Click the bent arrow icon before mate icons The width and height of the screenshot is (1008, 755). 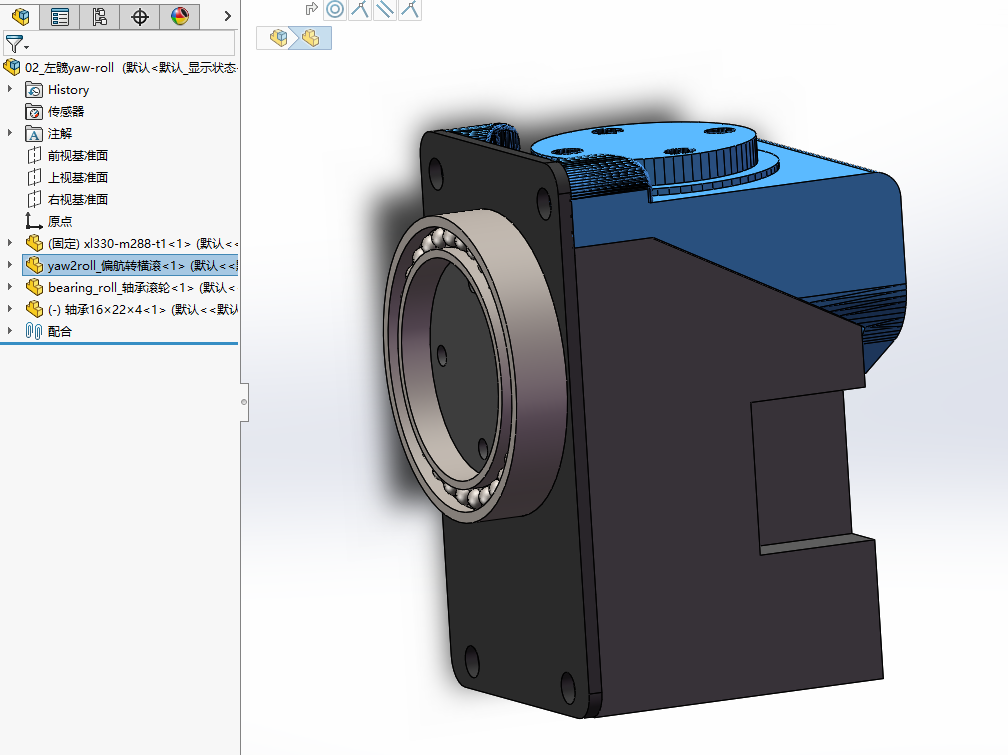pyautogui.click(x=312, y=8)
